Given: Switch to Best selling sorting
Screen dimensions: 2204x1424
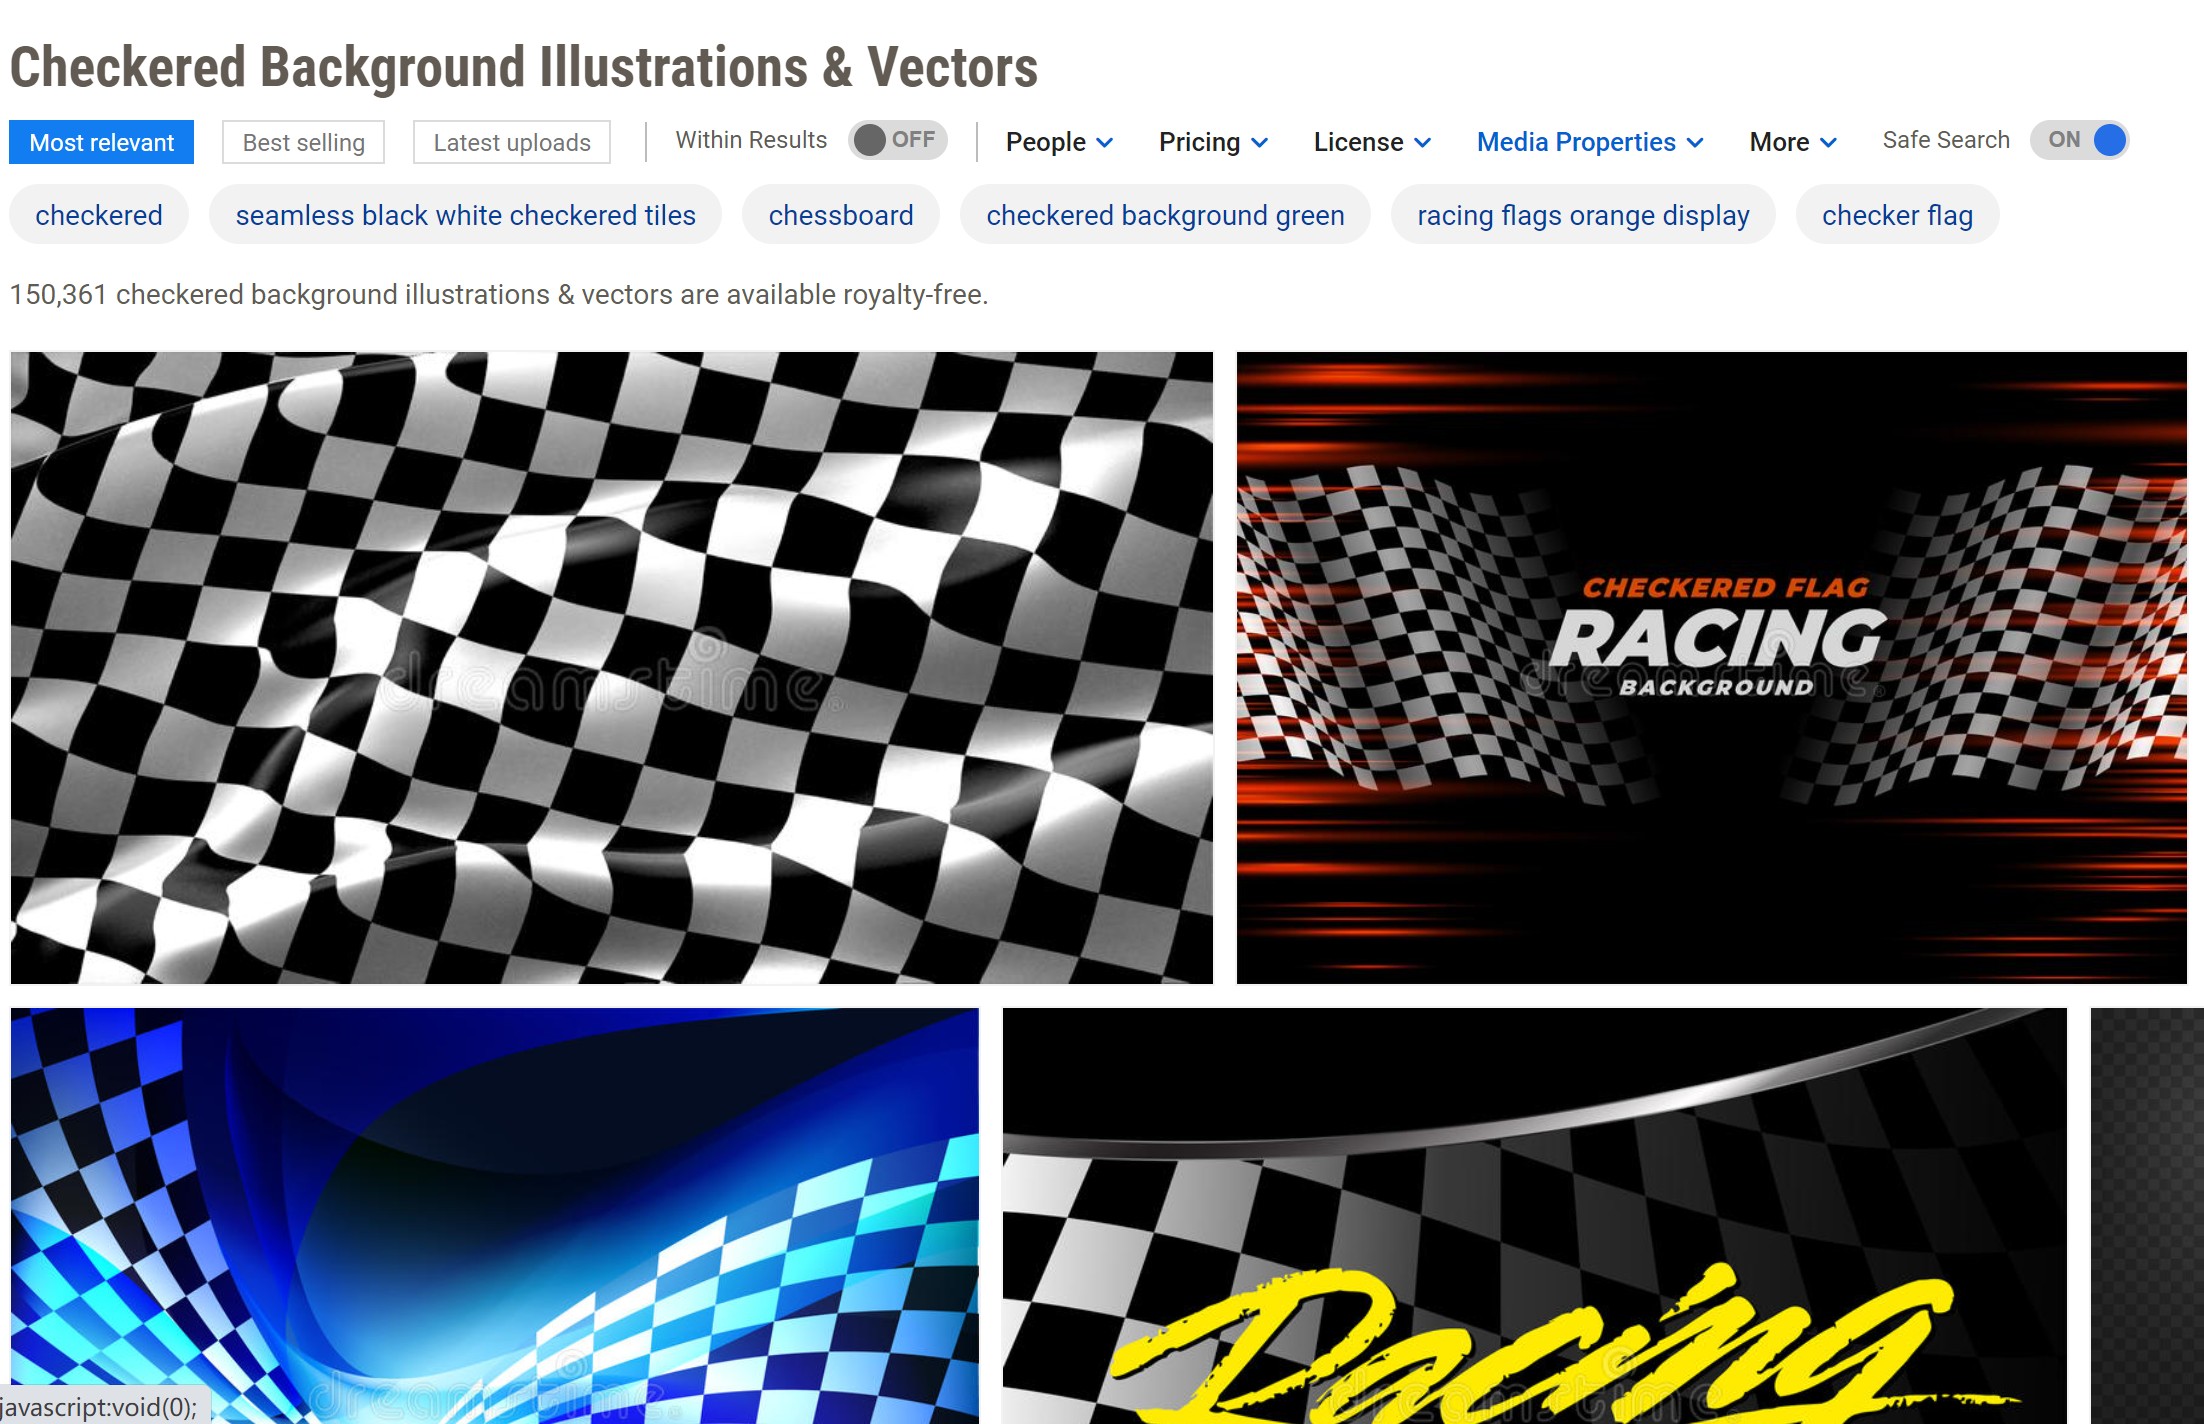Looking at the screenshot, I should point(303,142).
